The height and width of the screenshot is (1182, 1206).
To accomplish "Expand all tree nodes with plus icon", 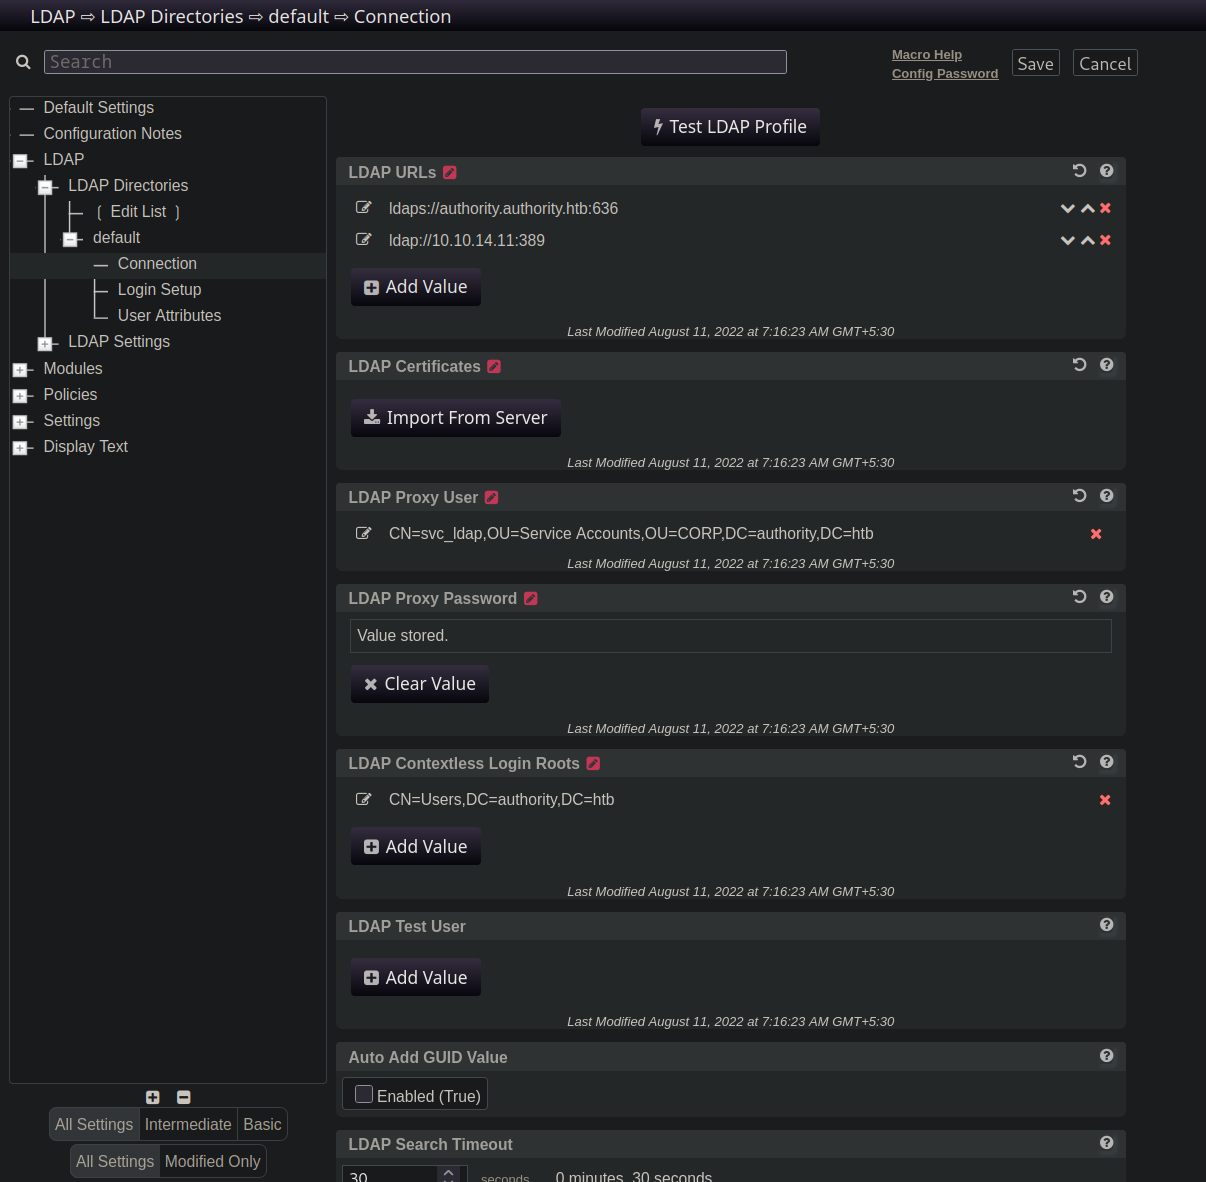I will 153,1097.
